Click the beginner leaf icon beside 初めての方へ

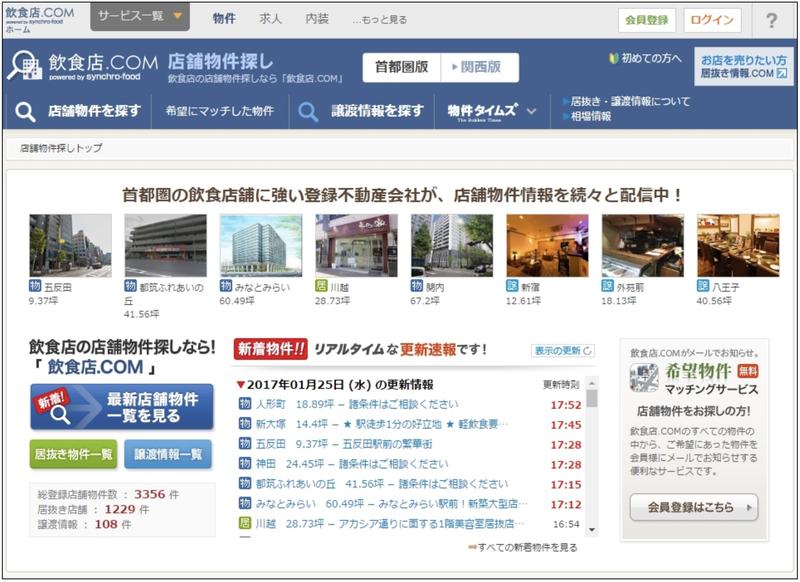[x=614, y=59]
